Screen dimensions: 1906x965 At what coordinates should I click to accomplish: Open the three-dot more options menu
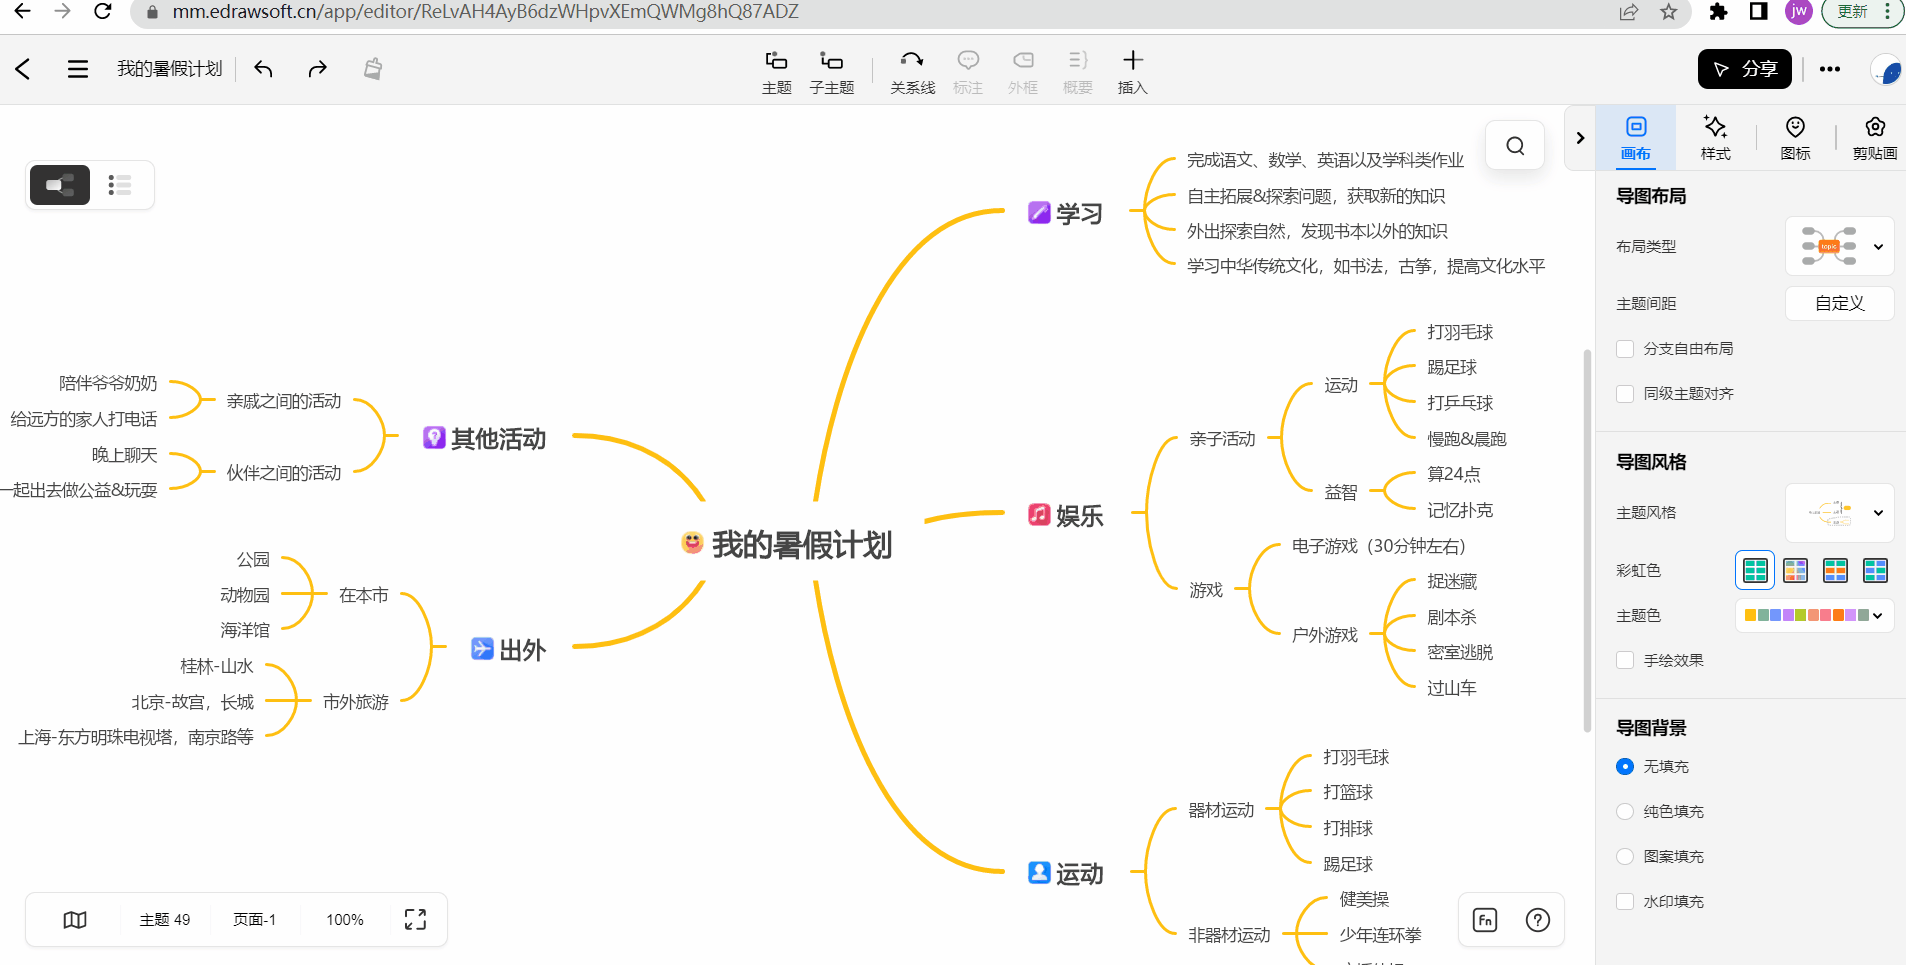(1829, 69)
